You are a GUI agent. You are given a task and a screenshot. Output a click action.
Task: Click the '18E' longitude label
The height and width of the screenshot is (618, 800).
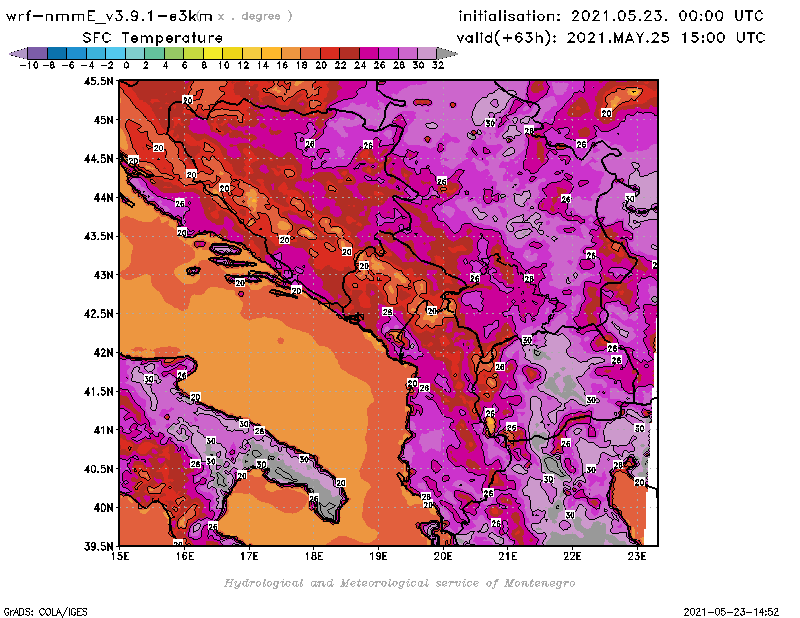314,556
